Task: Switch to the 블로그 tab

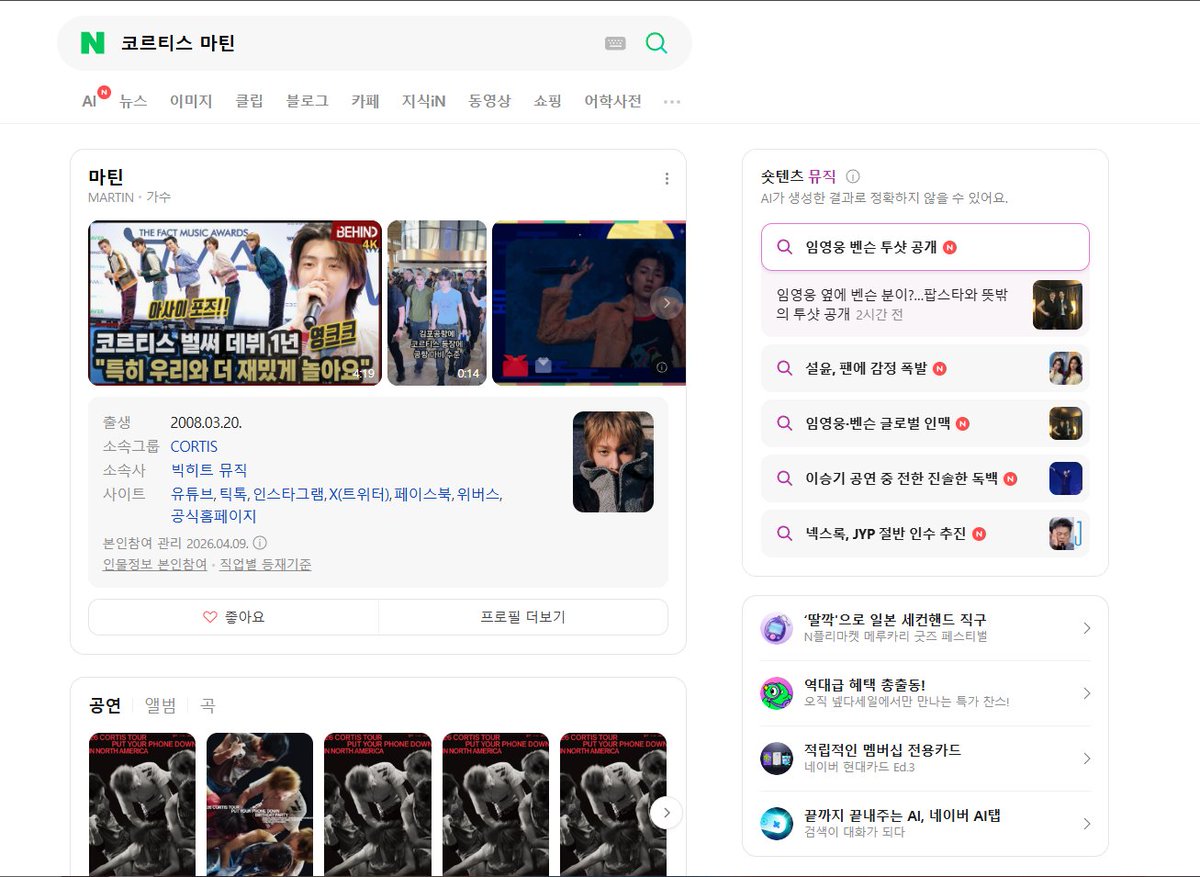Action: pos(307,101)
